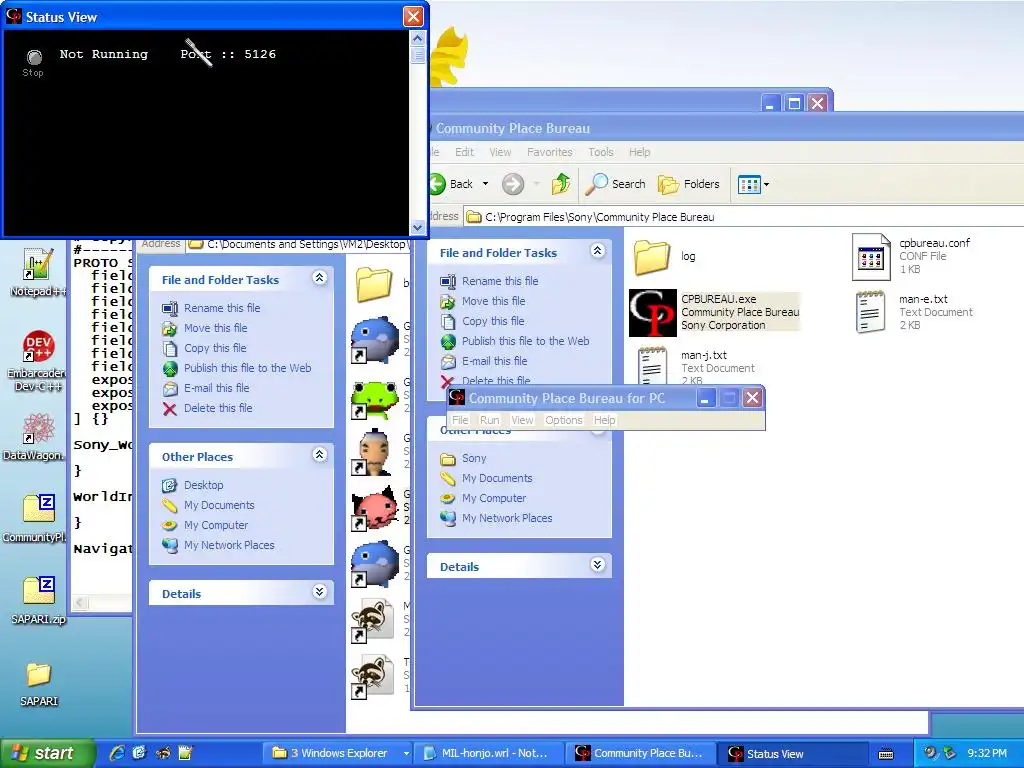
Task: Collapse File and Folder Tasks in Desktop window
Action: pyautogui.click(x=319, y=278)
